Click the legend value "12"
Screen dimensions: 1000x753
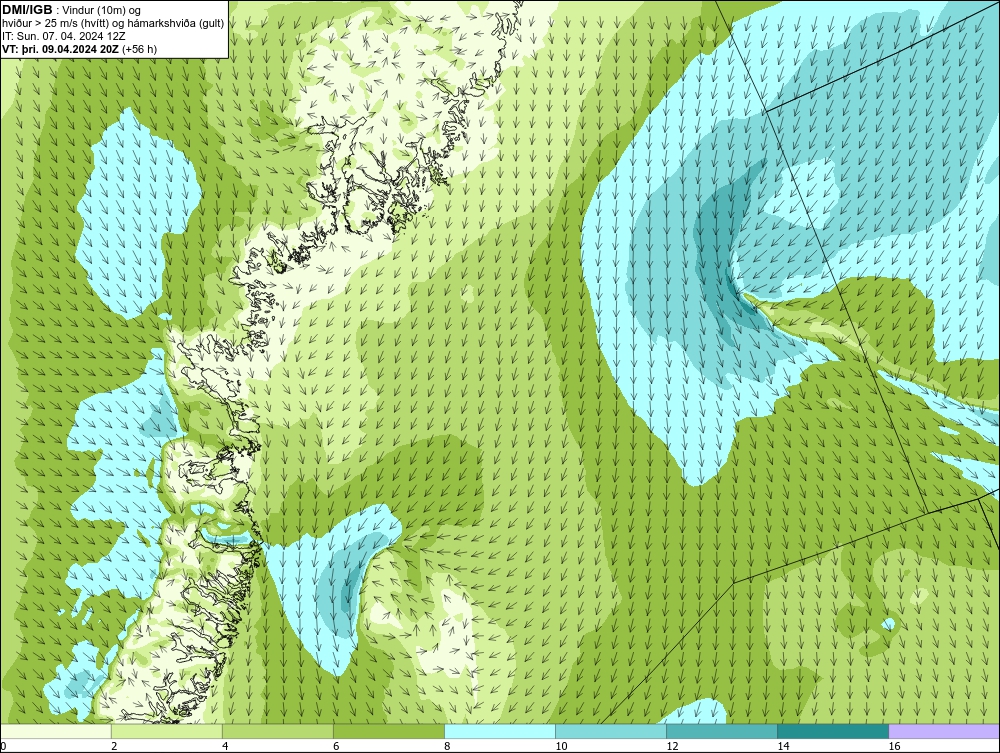click(x=672, y=746)
